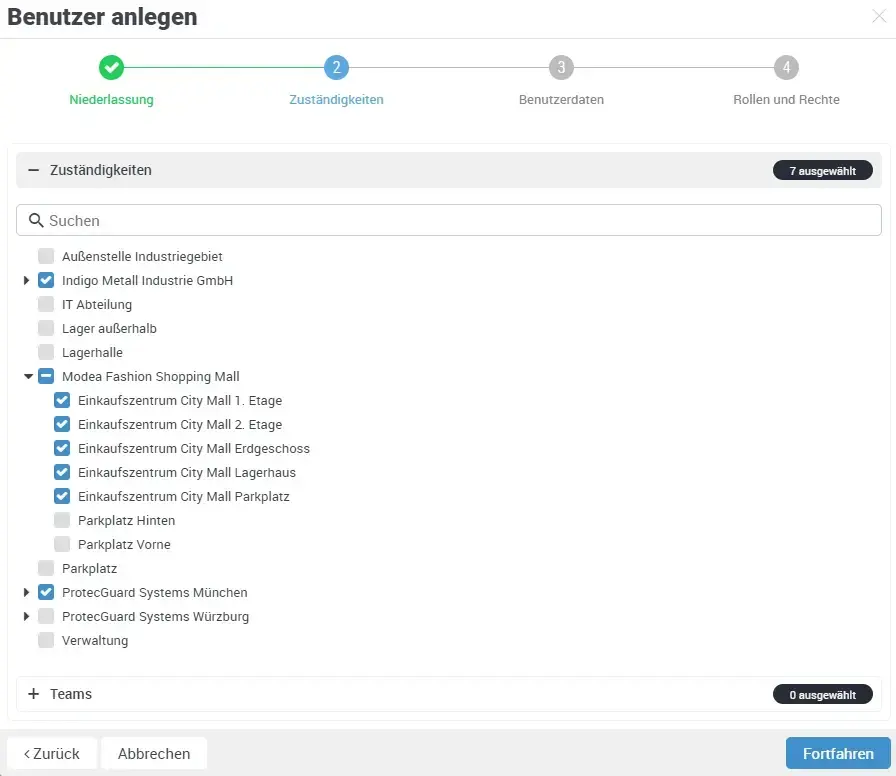Screen dimensions: 896x776
Task: Check the Außenstelle Industriegebiet checkbox
Action: pos(46,256)
